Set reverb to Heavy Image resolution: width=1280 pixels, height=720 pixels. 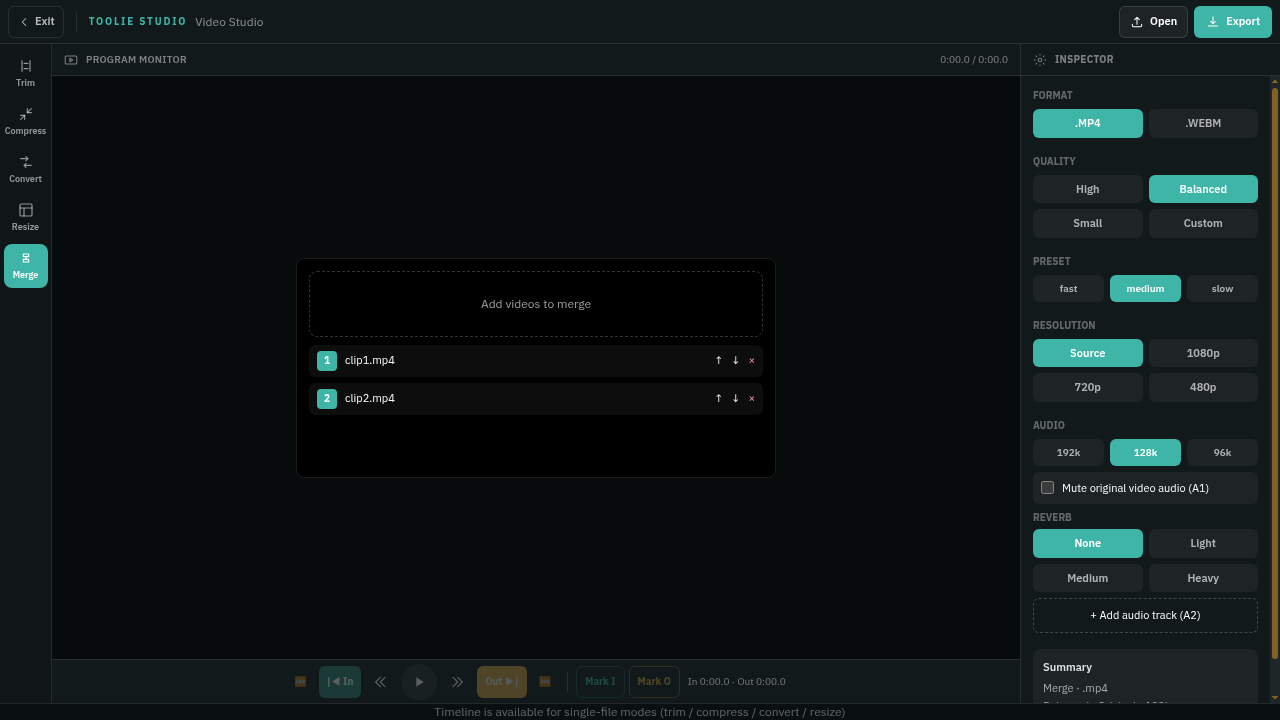(x=1203, y=578)
